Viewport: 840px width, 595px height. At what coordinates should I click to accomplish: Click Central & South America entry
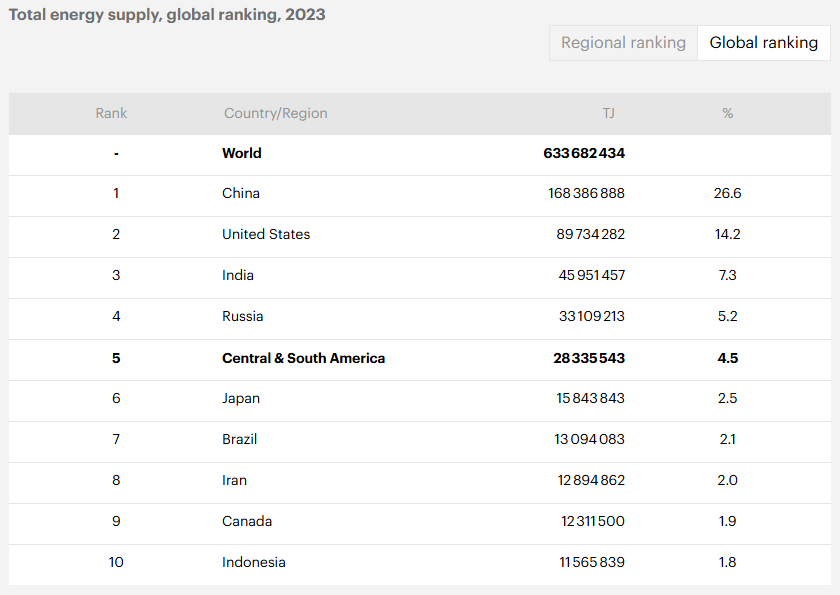pyautogui.click(x=303, y=358)
